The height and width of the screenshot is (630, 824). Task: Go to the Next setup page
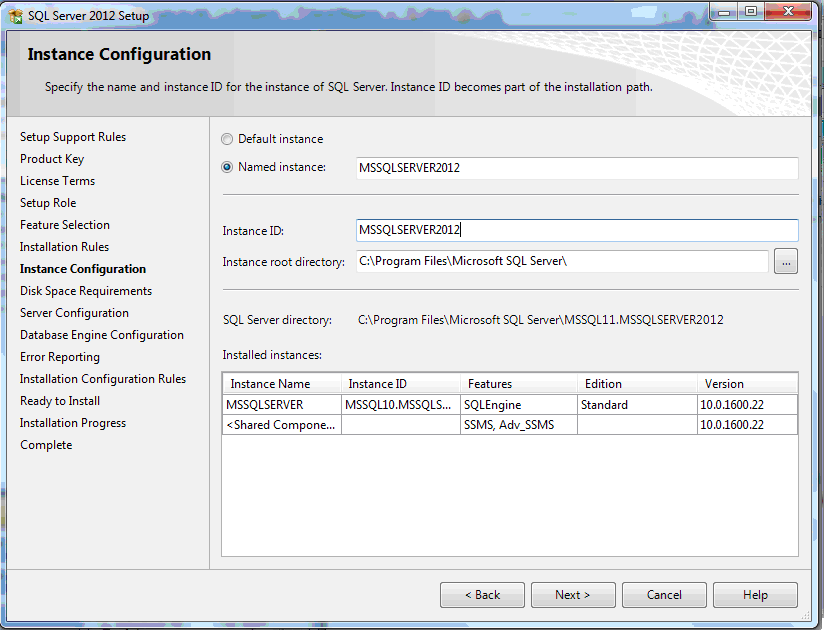(573, 595)
